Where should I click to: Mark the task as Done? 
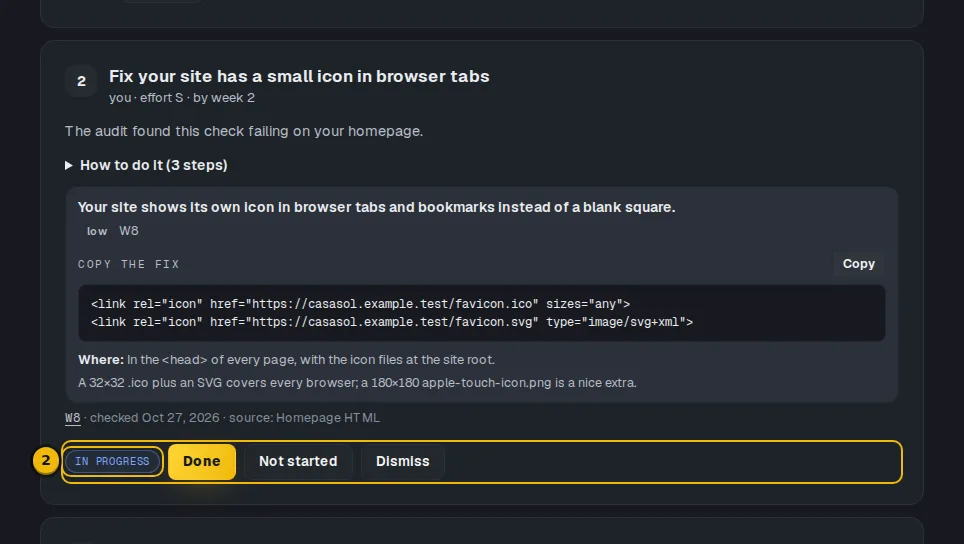pyautogui.click(x=202, y=462)
